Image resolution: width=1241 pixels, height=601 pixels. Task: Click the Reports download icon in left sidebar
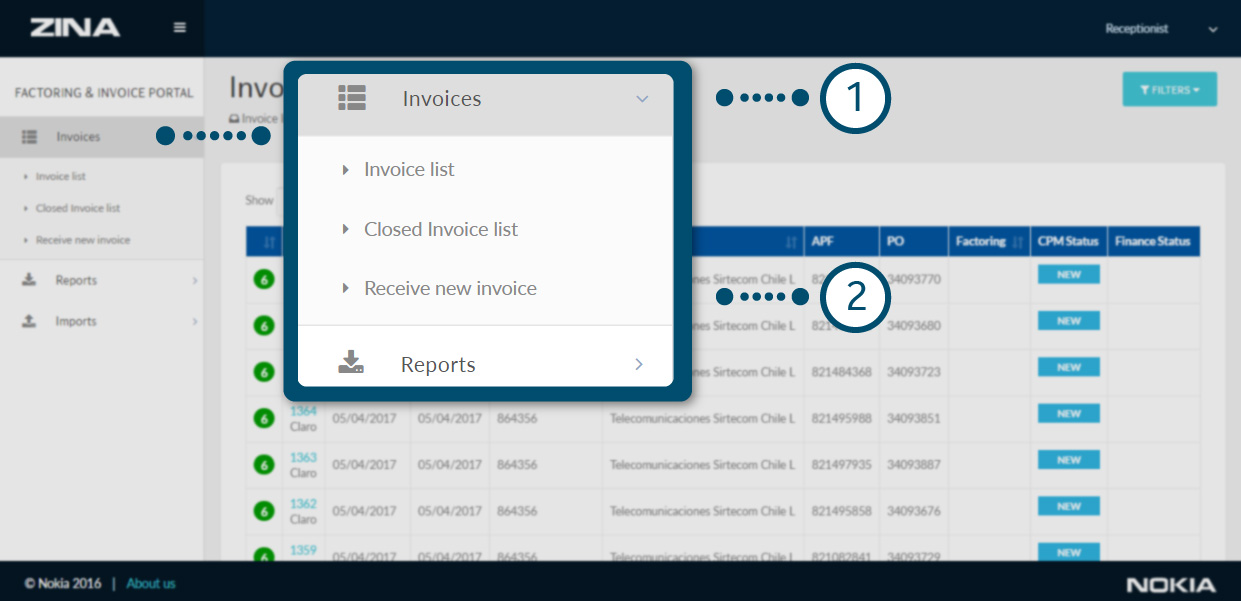[x=30, y=280]
